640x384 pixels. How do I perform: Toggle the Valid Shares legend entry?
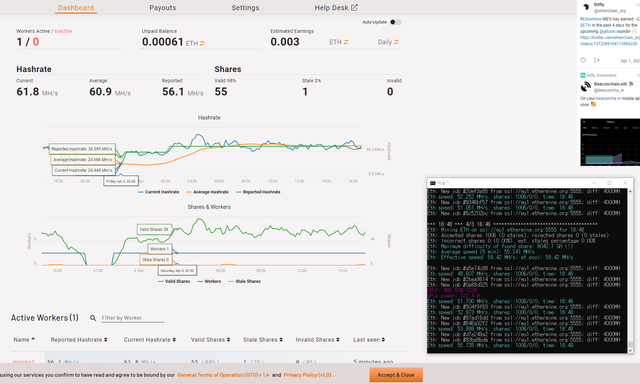pyautogui.click(x=174, y=281)
